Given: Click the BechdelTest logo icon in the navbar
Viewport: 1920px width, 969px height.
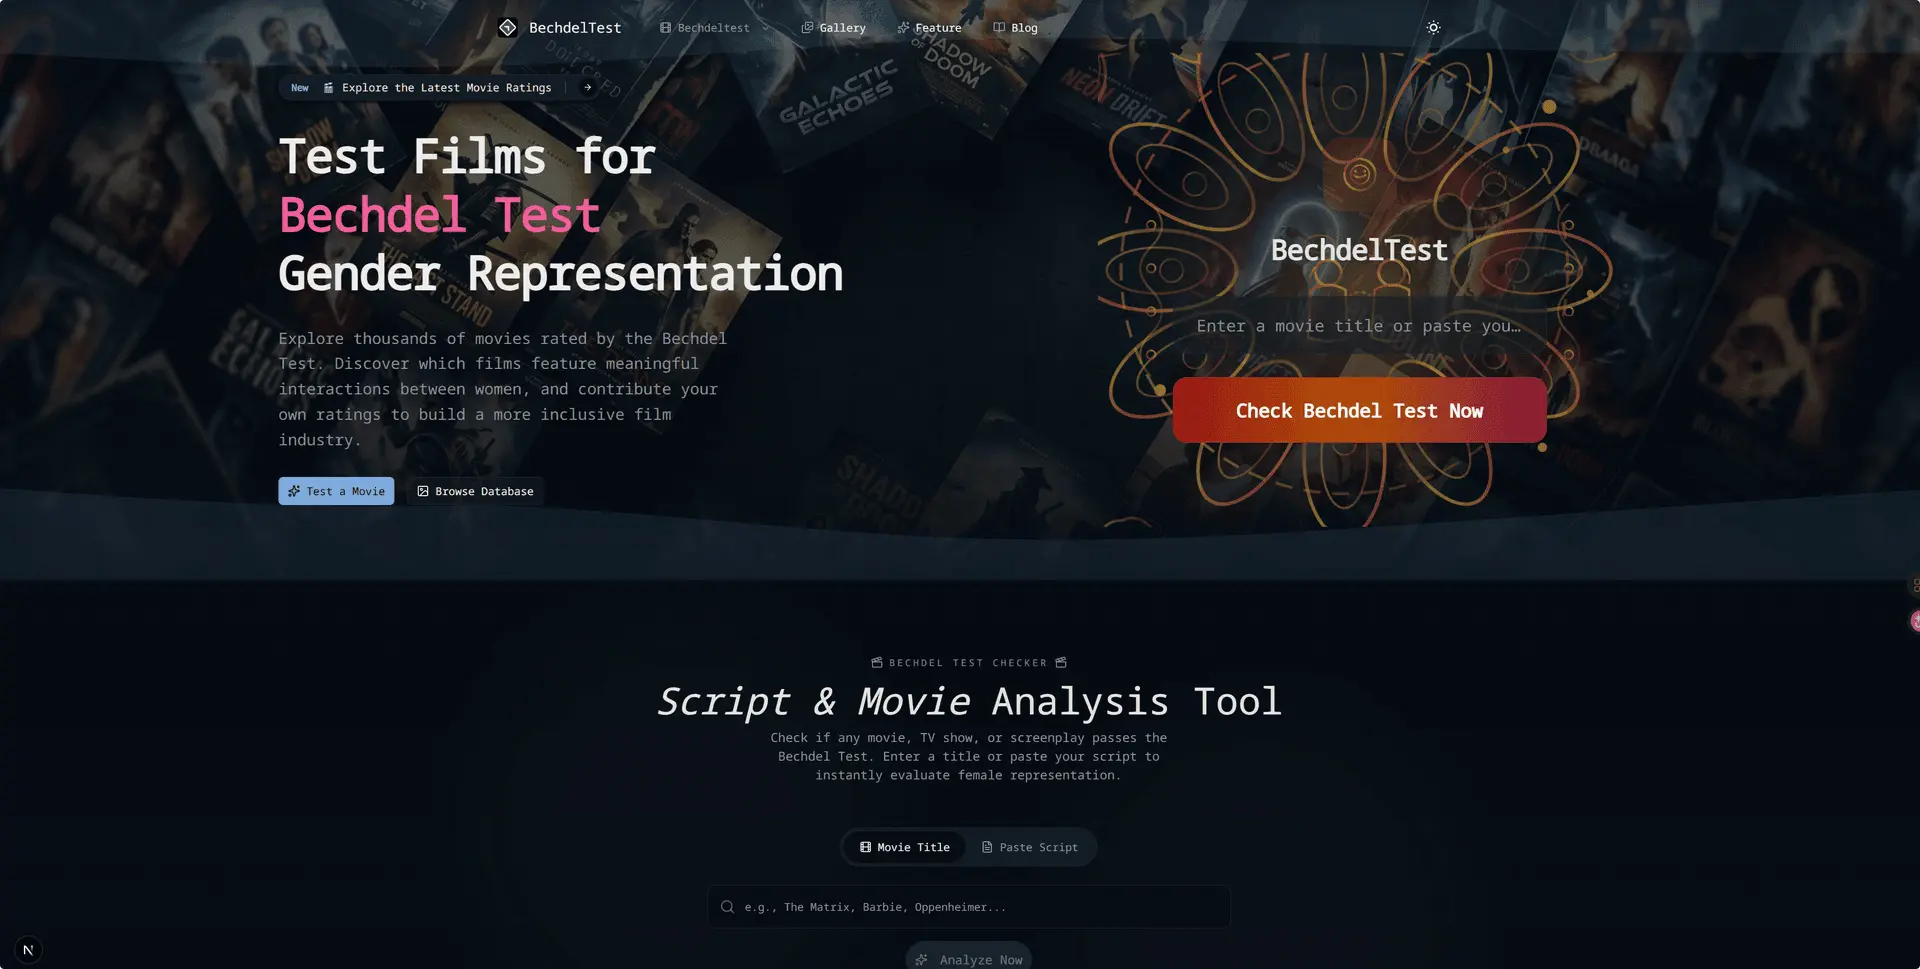Looking at the screenshot, I should [508, 28].
